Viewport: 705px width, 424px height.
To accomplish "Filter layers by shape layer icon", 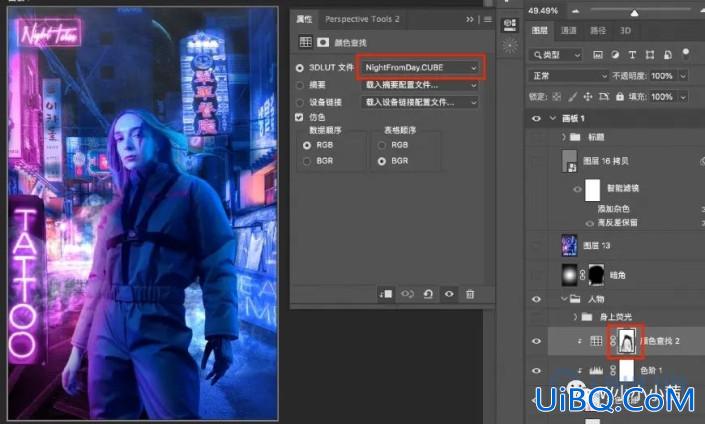I will click(650, 55).
